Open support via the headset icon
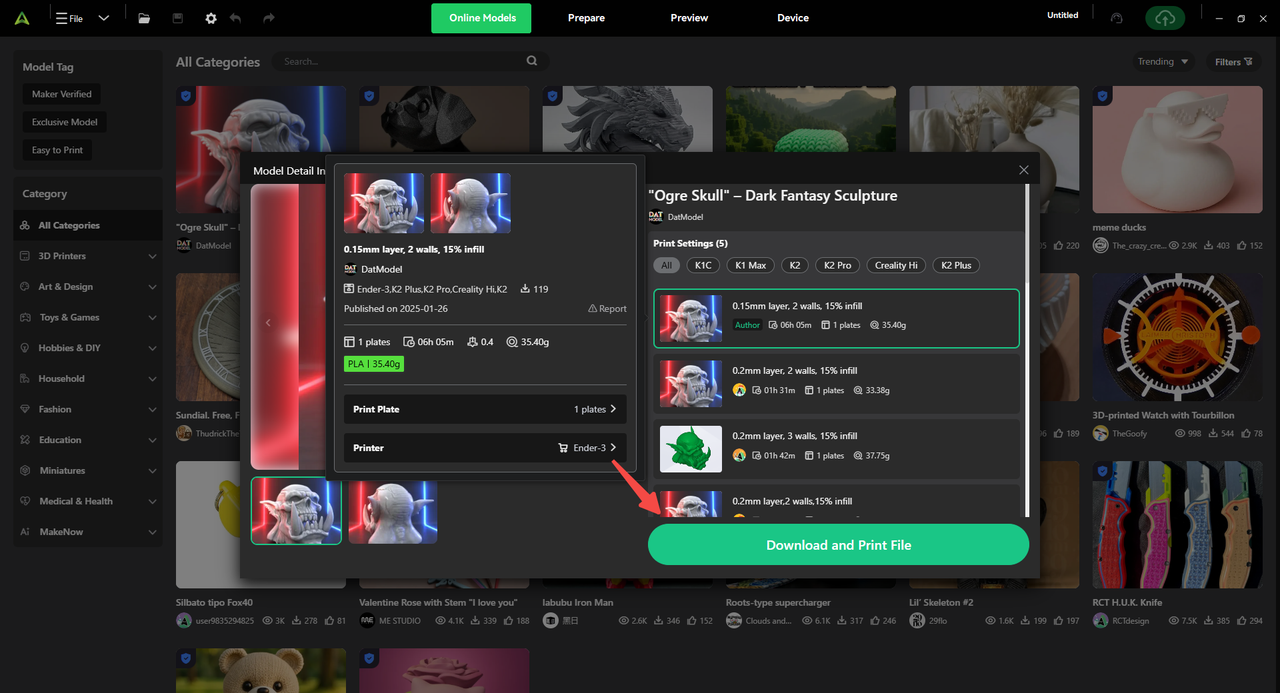This screenshot has height=693, width=1280. point(1117,18)
